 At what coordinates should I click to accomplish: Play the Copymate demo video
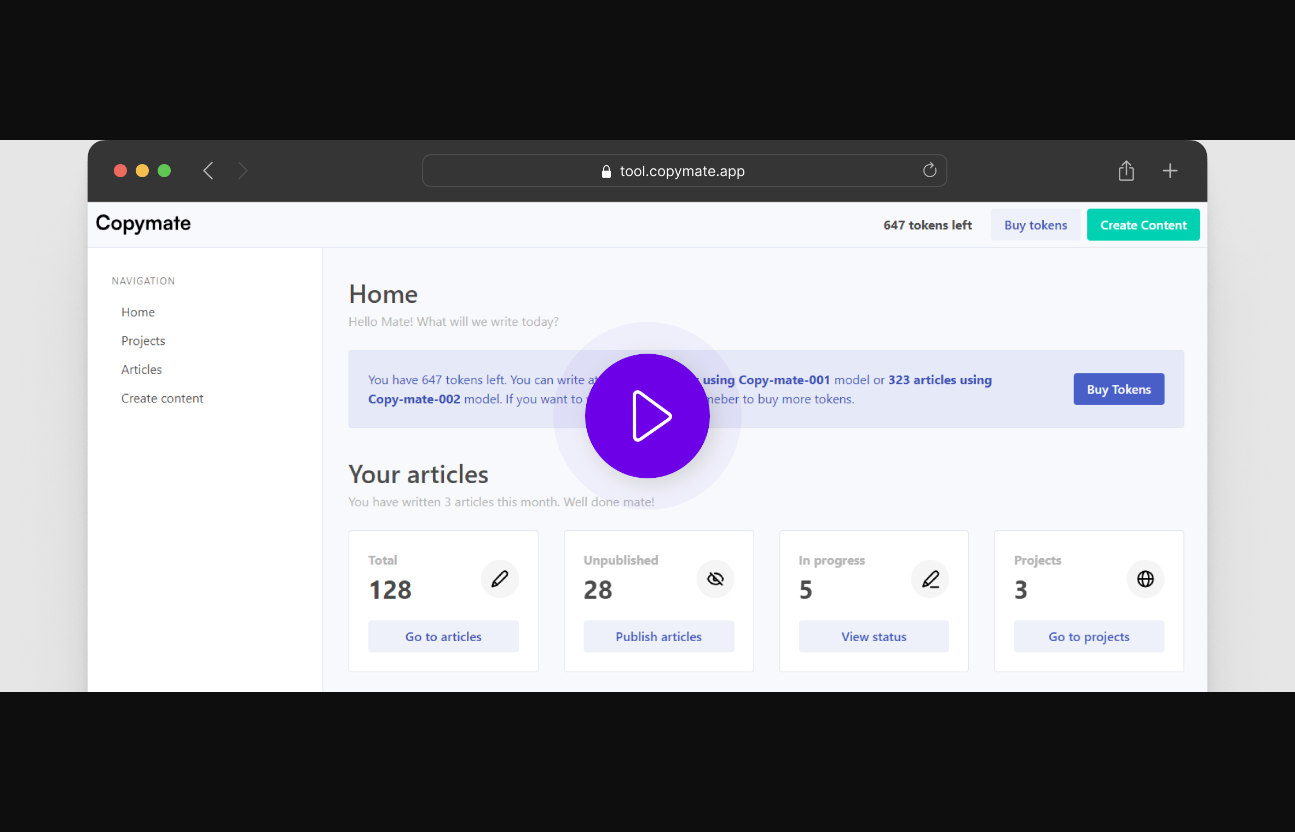(647, 416)
